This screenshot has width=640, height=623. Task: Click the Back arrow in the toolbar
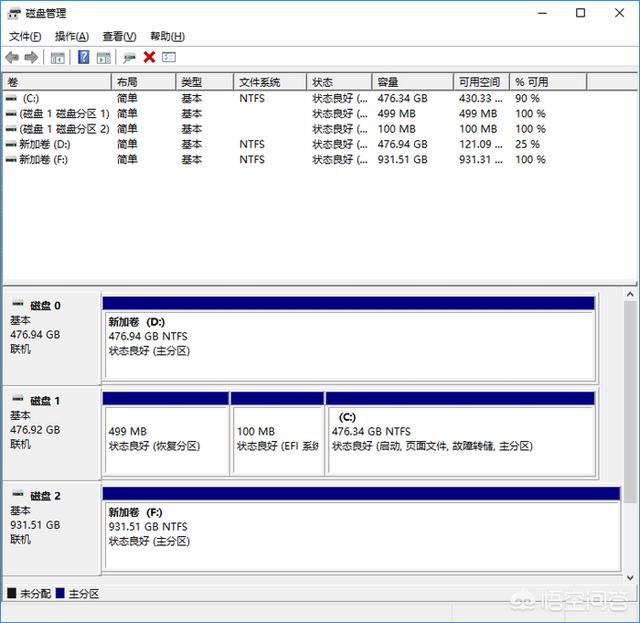click(x=12, y=58)
